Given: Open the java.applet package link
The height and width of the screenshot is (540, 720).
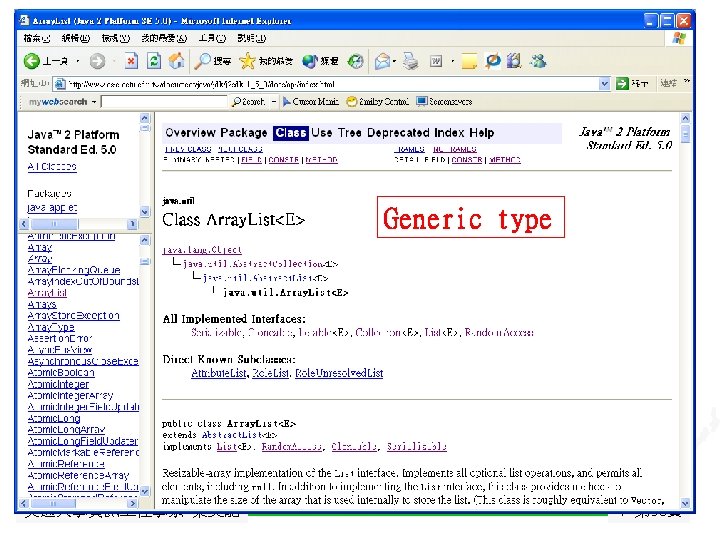Looking at the screenshot, I should click(52, 208).
